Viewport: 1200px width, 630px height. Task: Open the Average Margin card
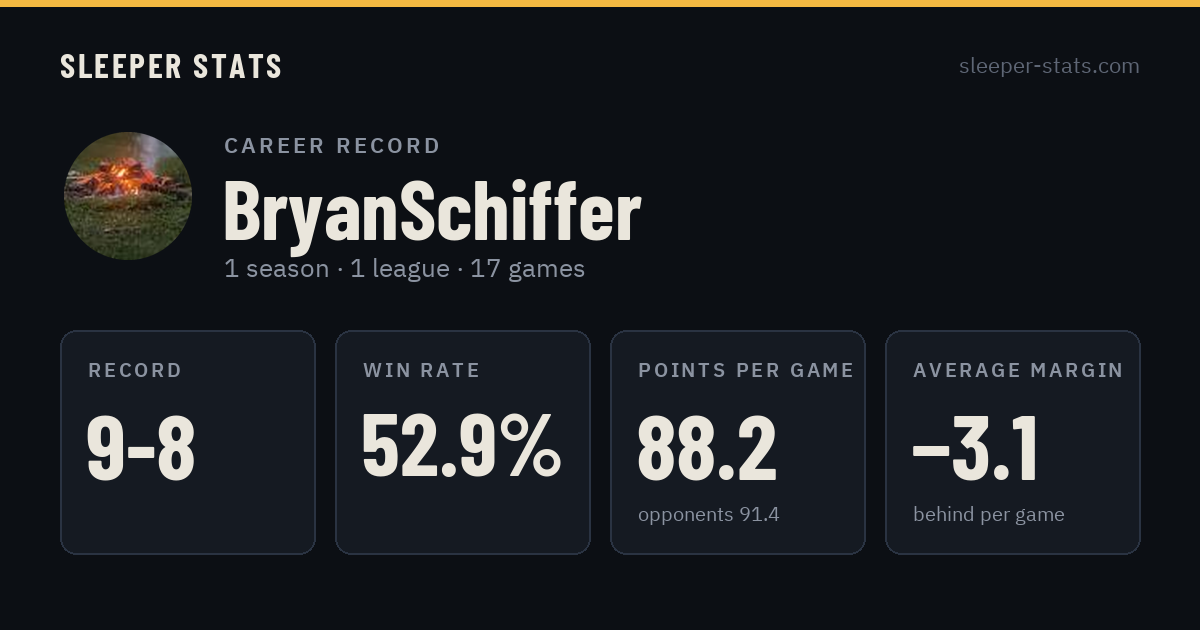pos(1013,442)
